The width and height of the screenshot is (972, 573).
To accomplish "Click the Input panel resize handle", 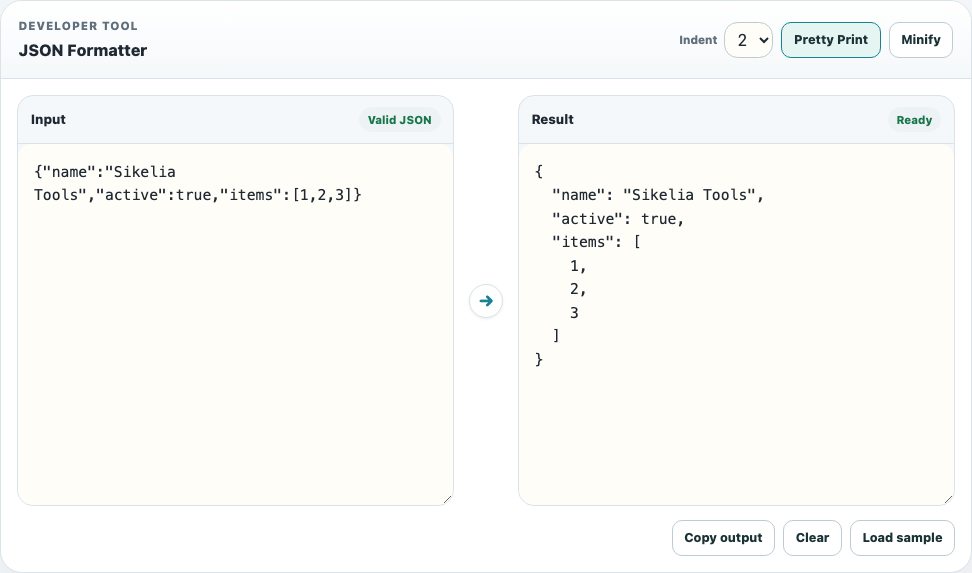I will click(x=448, y=499).
